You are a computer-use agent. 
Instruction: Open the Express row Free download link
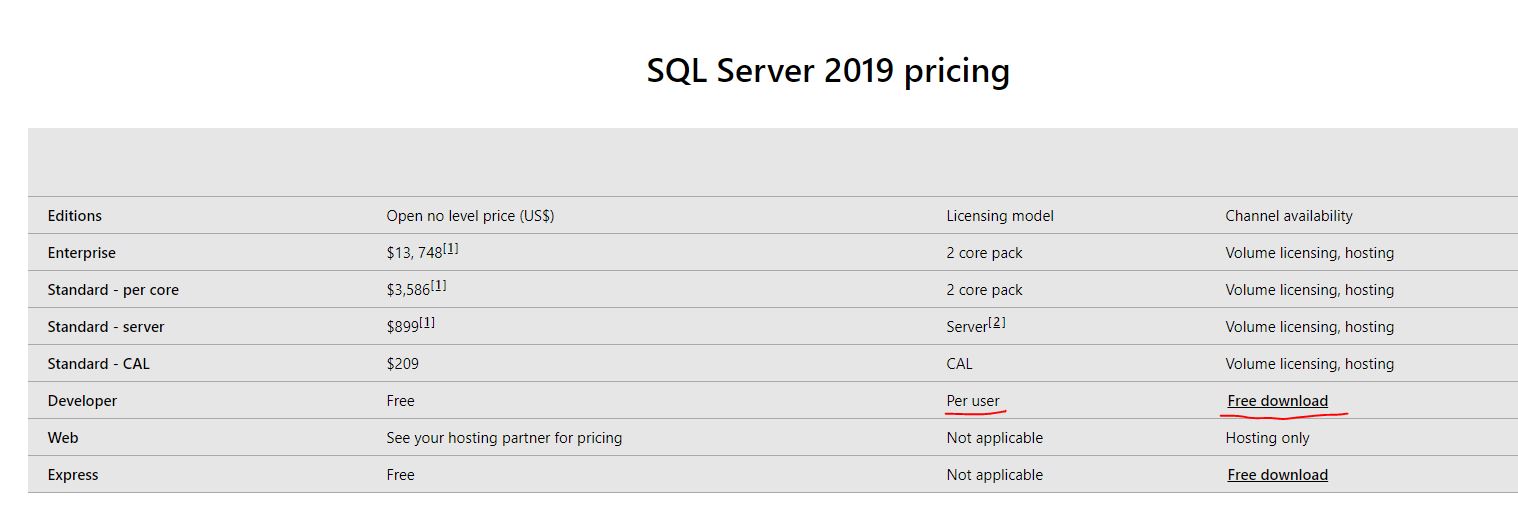(x=1277, y=475)
